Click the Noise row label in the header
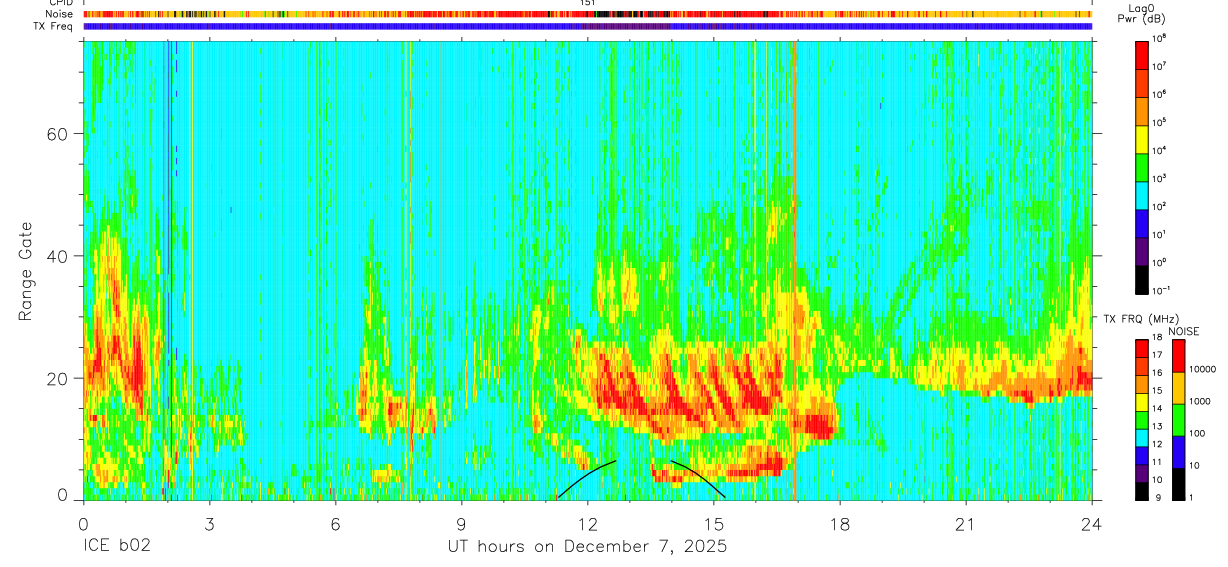The height and width of the screenshot is (567, 1228). click(x=58, y=14)
